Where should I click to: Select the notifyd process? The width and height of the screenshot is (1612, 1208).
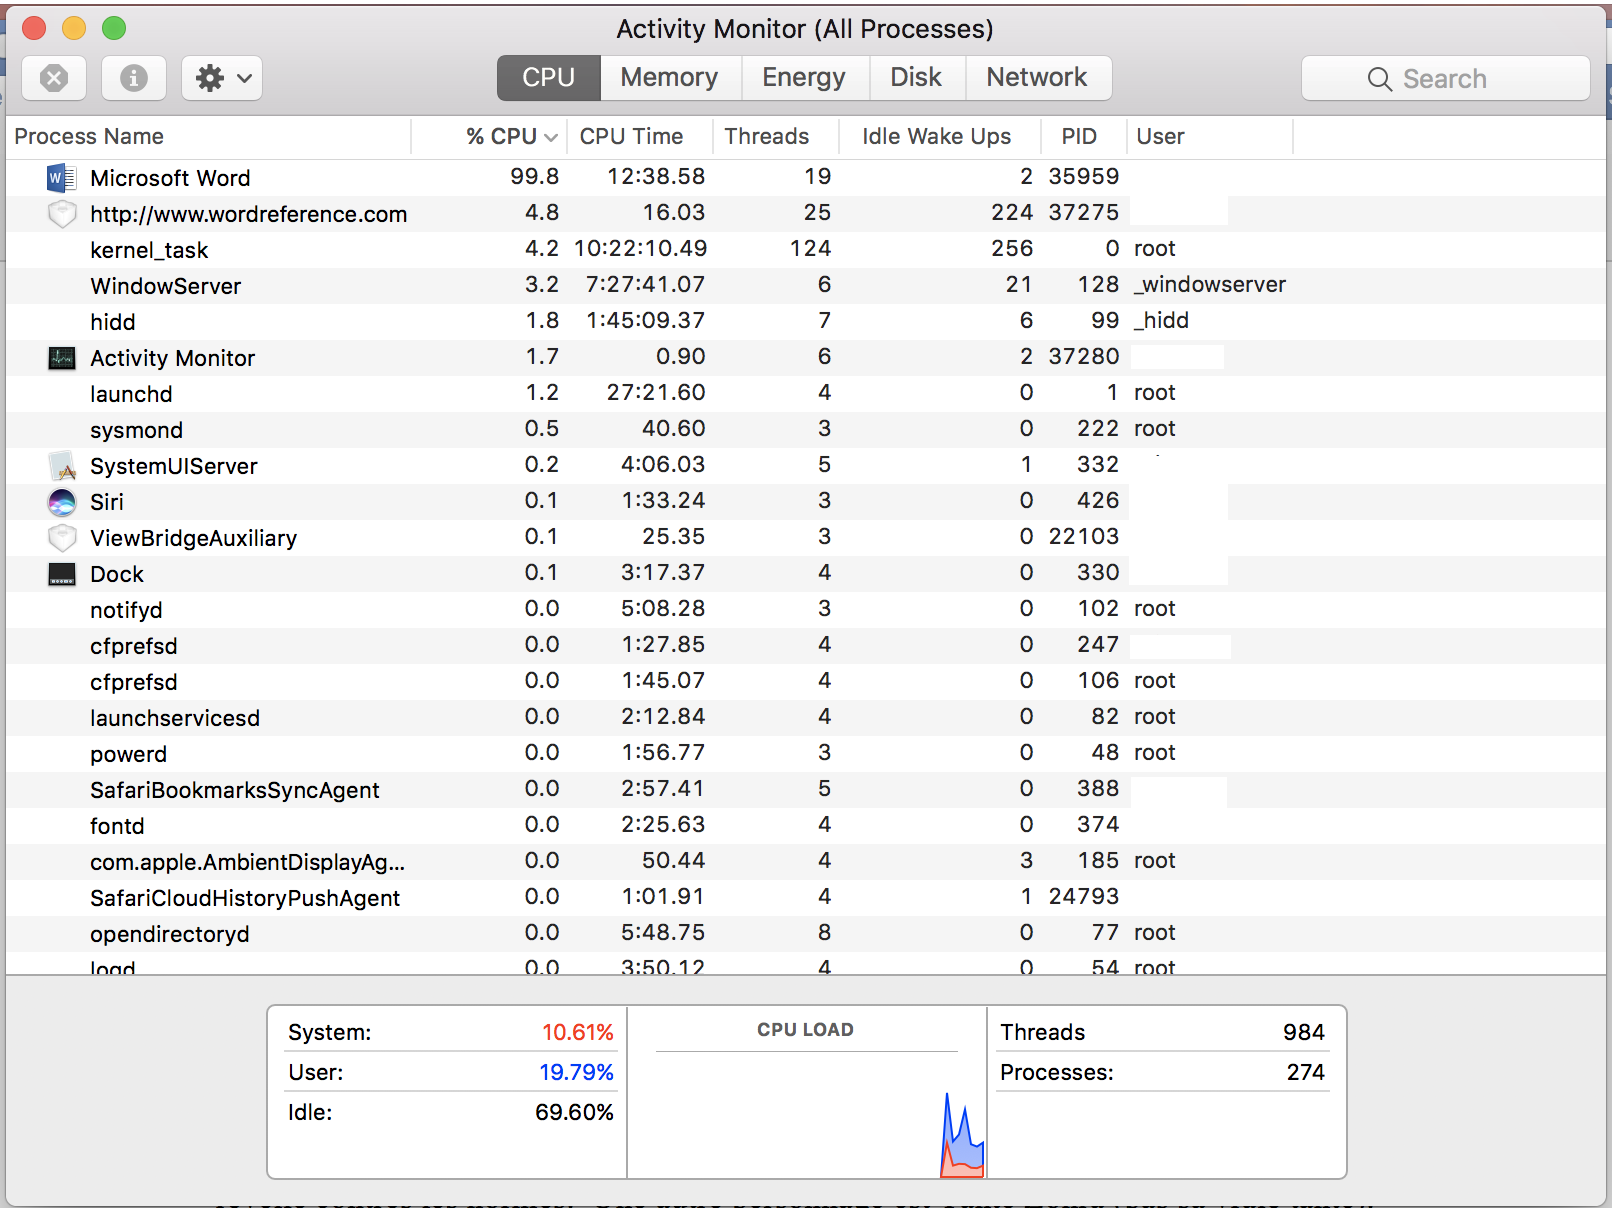point(806,610)
